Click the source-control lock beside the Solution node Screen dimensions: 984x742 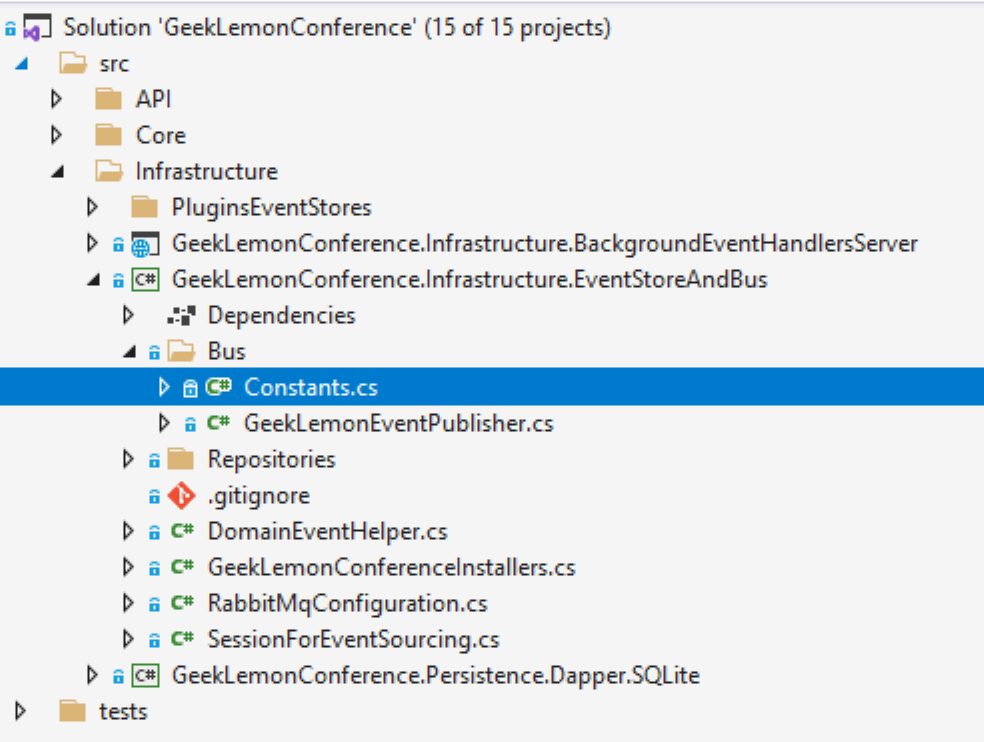pyautogui.click(x=11, y=28)
